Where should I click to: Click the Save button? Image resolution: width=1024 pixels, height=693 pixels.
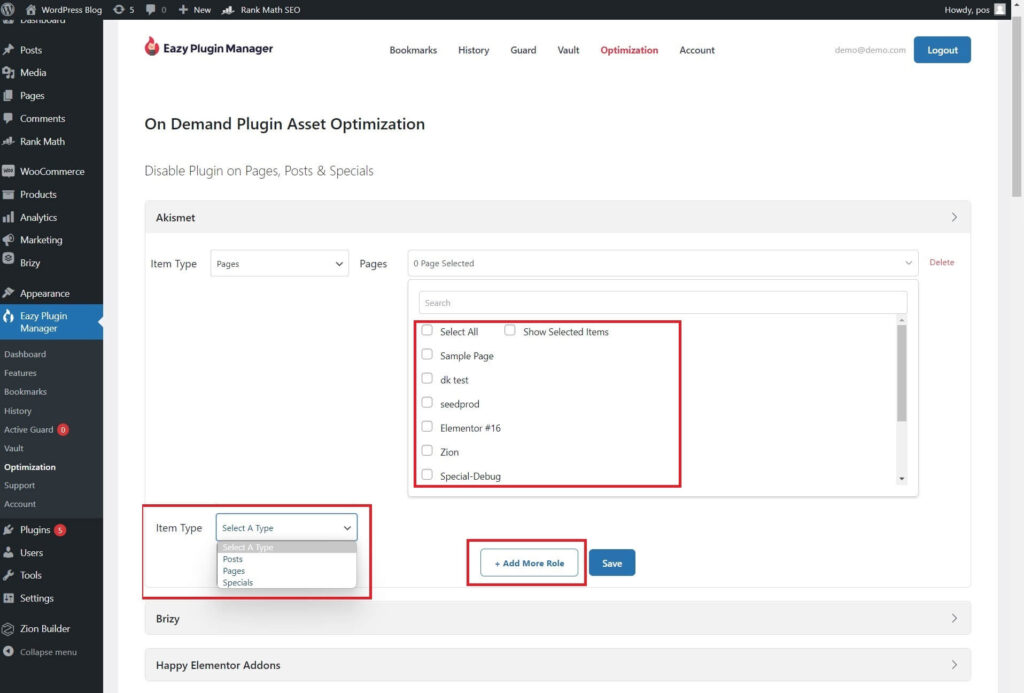[x=612, y=563]
